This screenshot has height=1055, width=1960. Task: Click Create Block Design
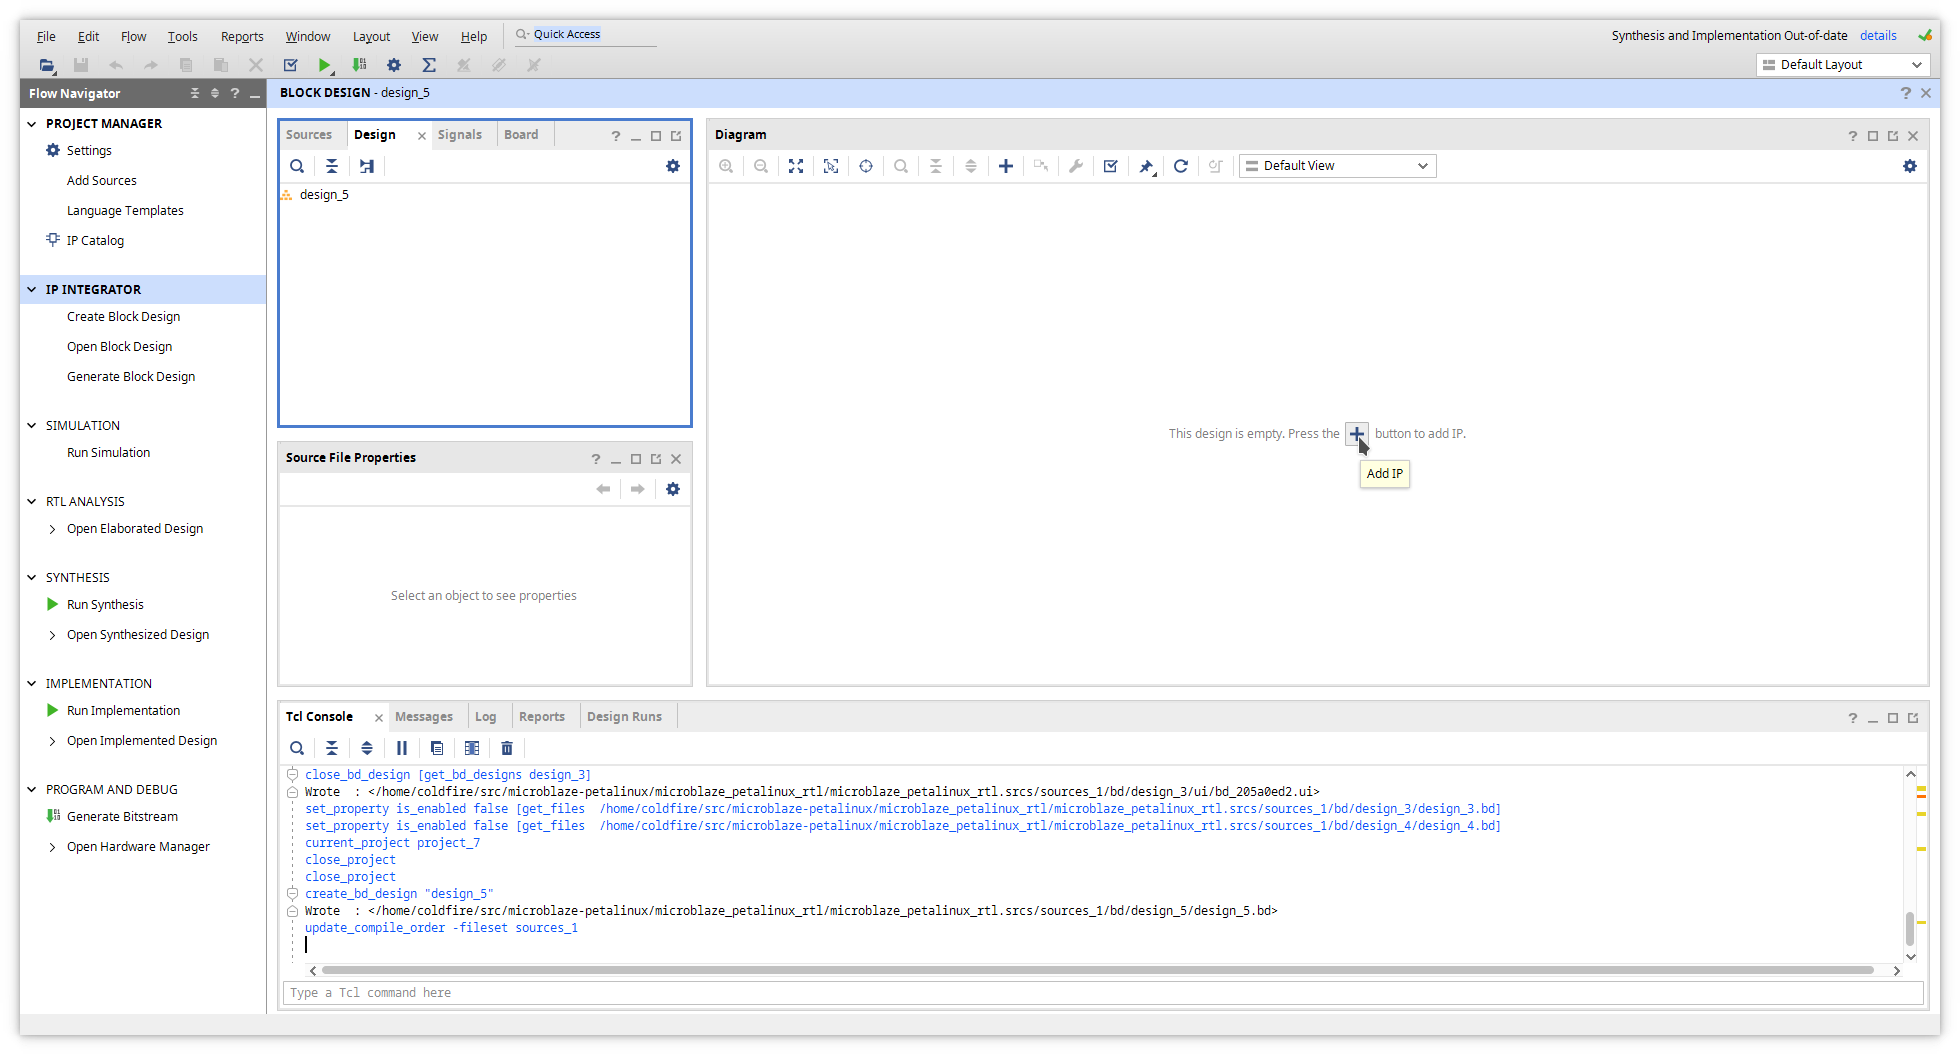(x=123, y=317)
